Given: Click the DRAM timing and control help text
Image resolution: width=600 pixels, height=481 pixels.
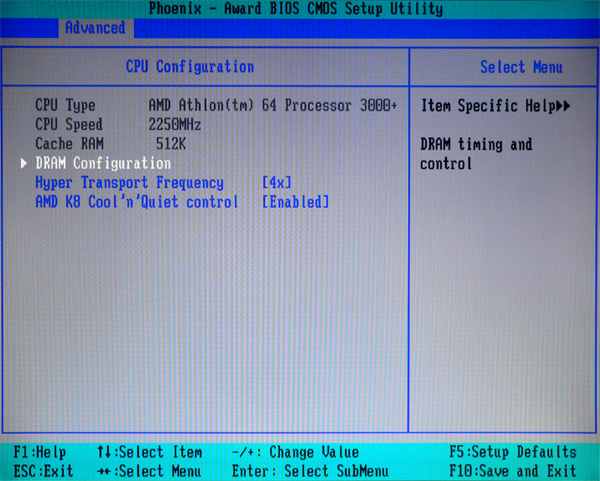Looking at the screenshot, I should click(476, 154).
